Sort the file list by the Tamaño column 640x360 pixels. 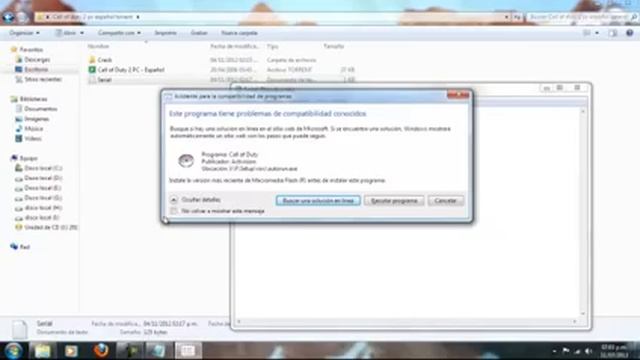[334, 47]
